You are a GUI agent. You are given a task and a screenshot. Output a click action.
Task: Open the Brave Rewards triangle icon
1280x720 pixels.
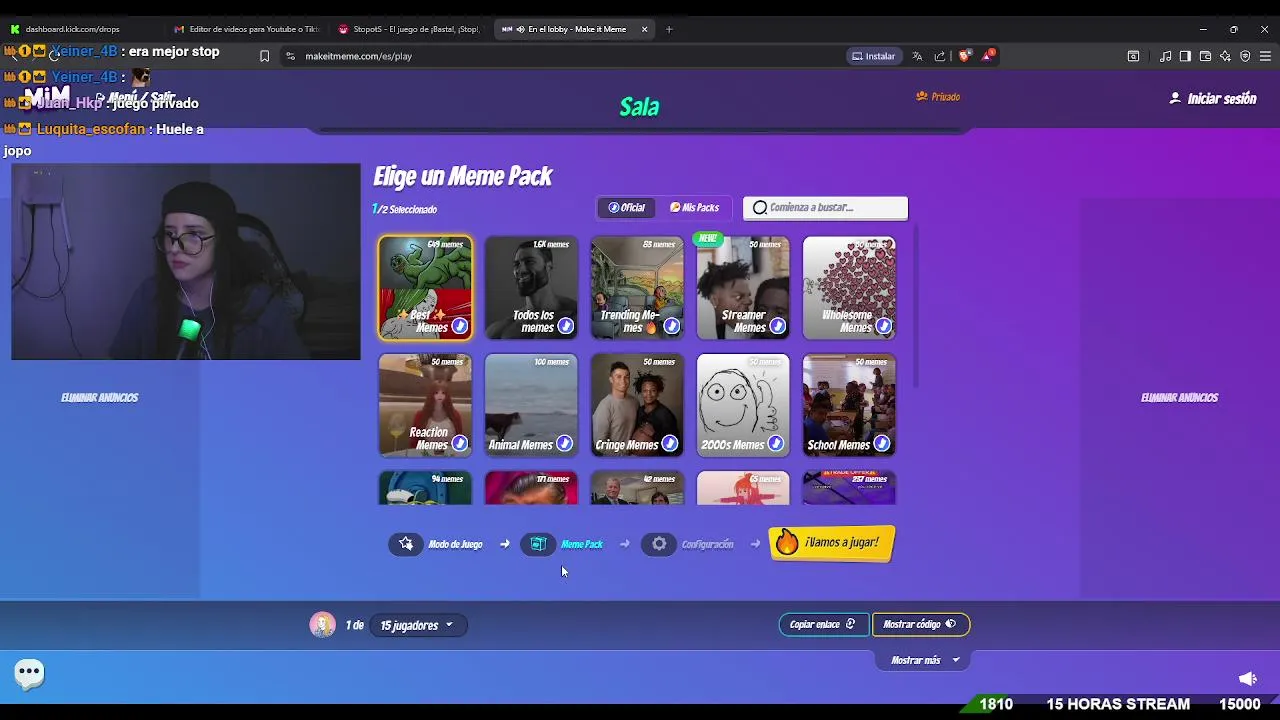tap(987, 56)
